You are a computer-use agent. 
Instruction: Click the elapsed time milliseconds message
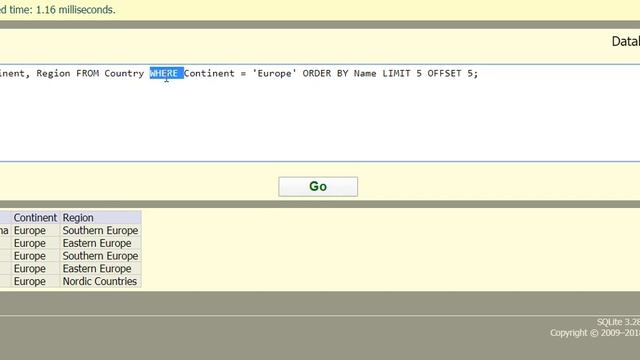(x=58, y=10)
